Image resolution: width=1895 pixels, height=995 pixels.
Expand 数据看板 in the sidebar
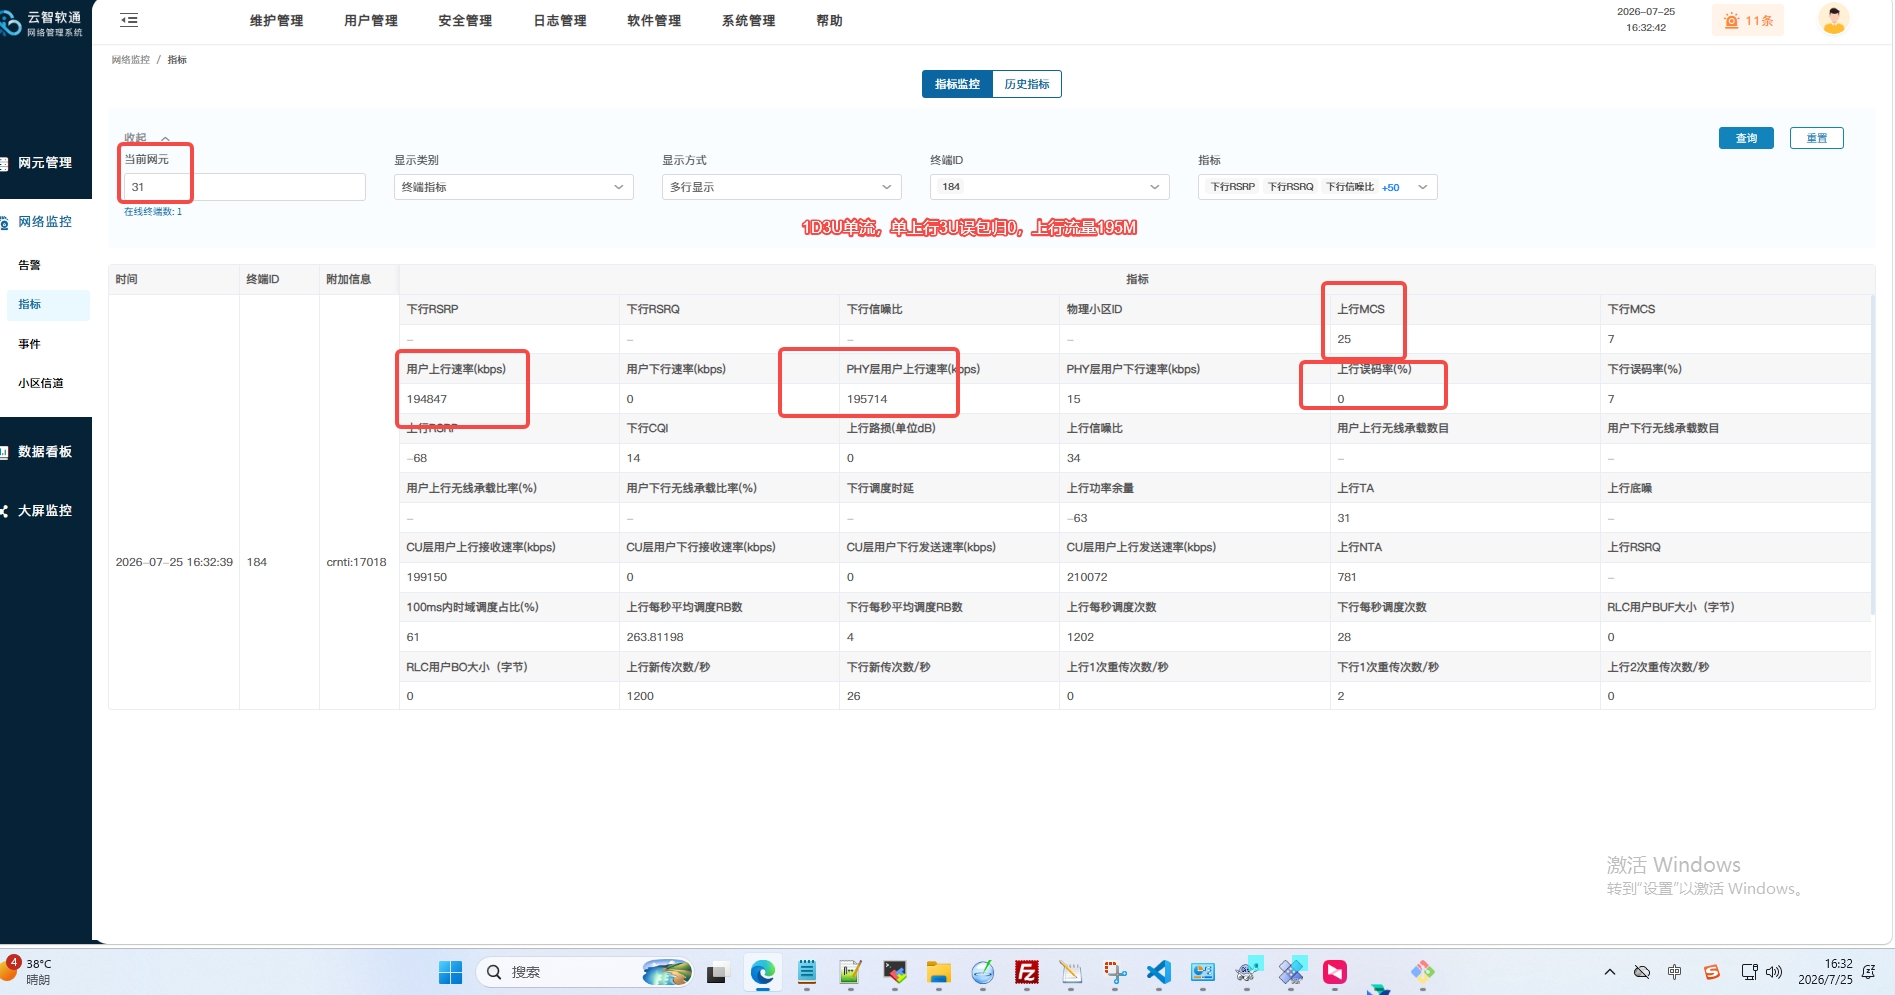point(45,452)
